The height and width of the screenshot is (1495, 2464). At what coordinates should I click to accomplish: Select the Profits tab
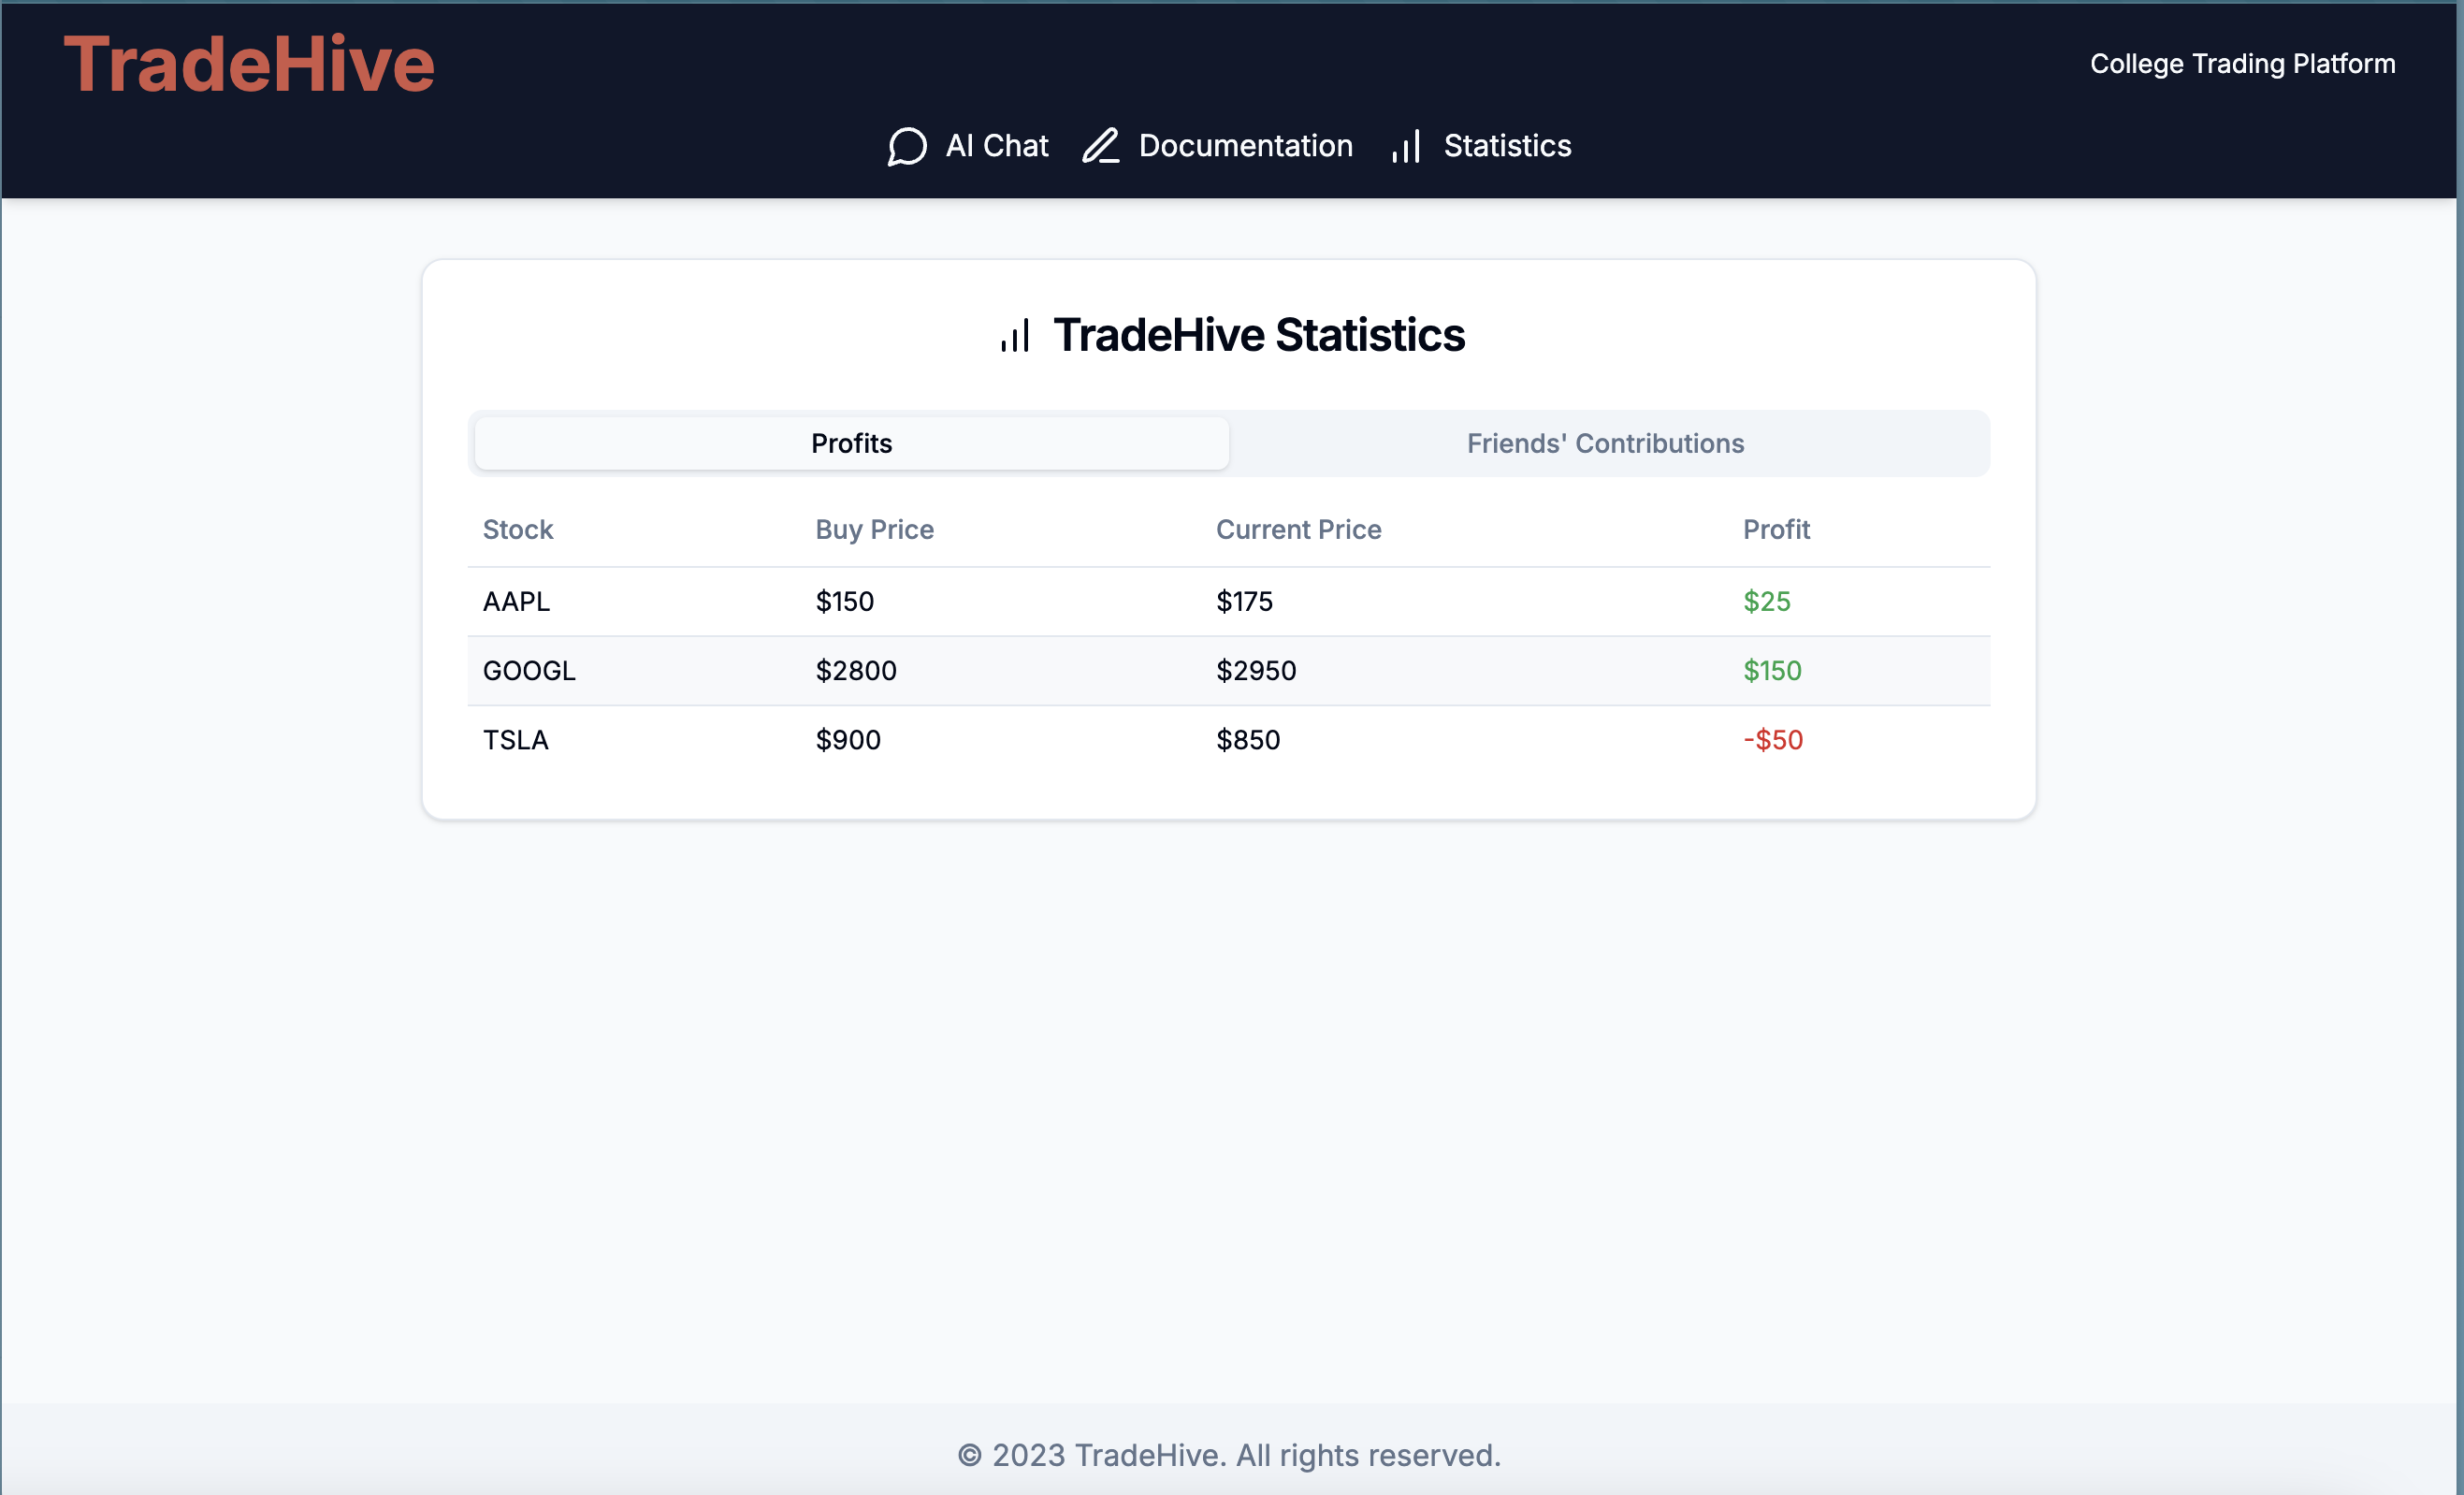[851, 443]
